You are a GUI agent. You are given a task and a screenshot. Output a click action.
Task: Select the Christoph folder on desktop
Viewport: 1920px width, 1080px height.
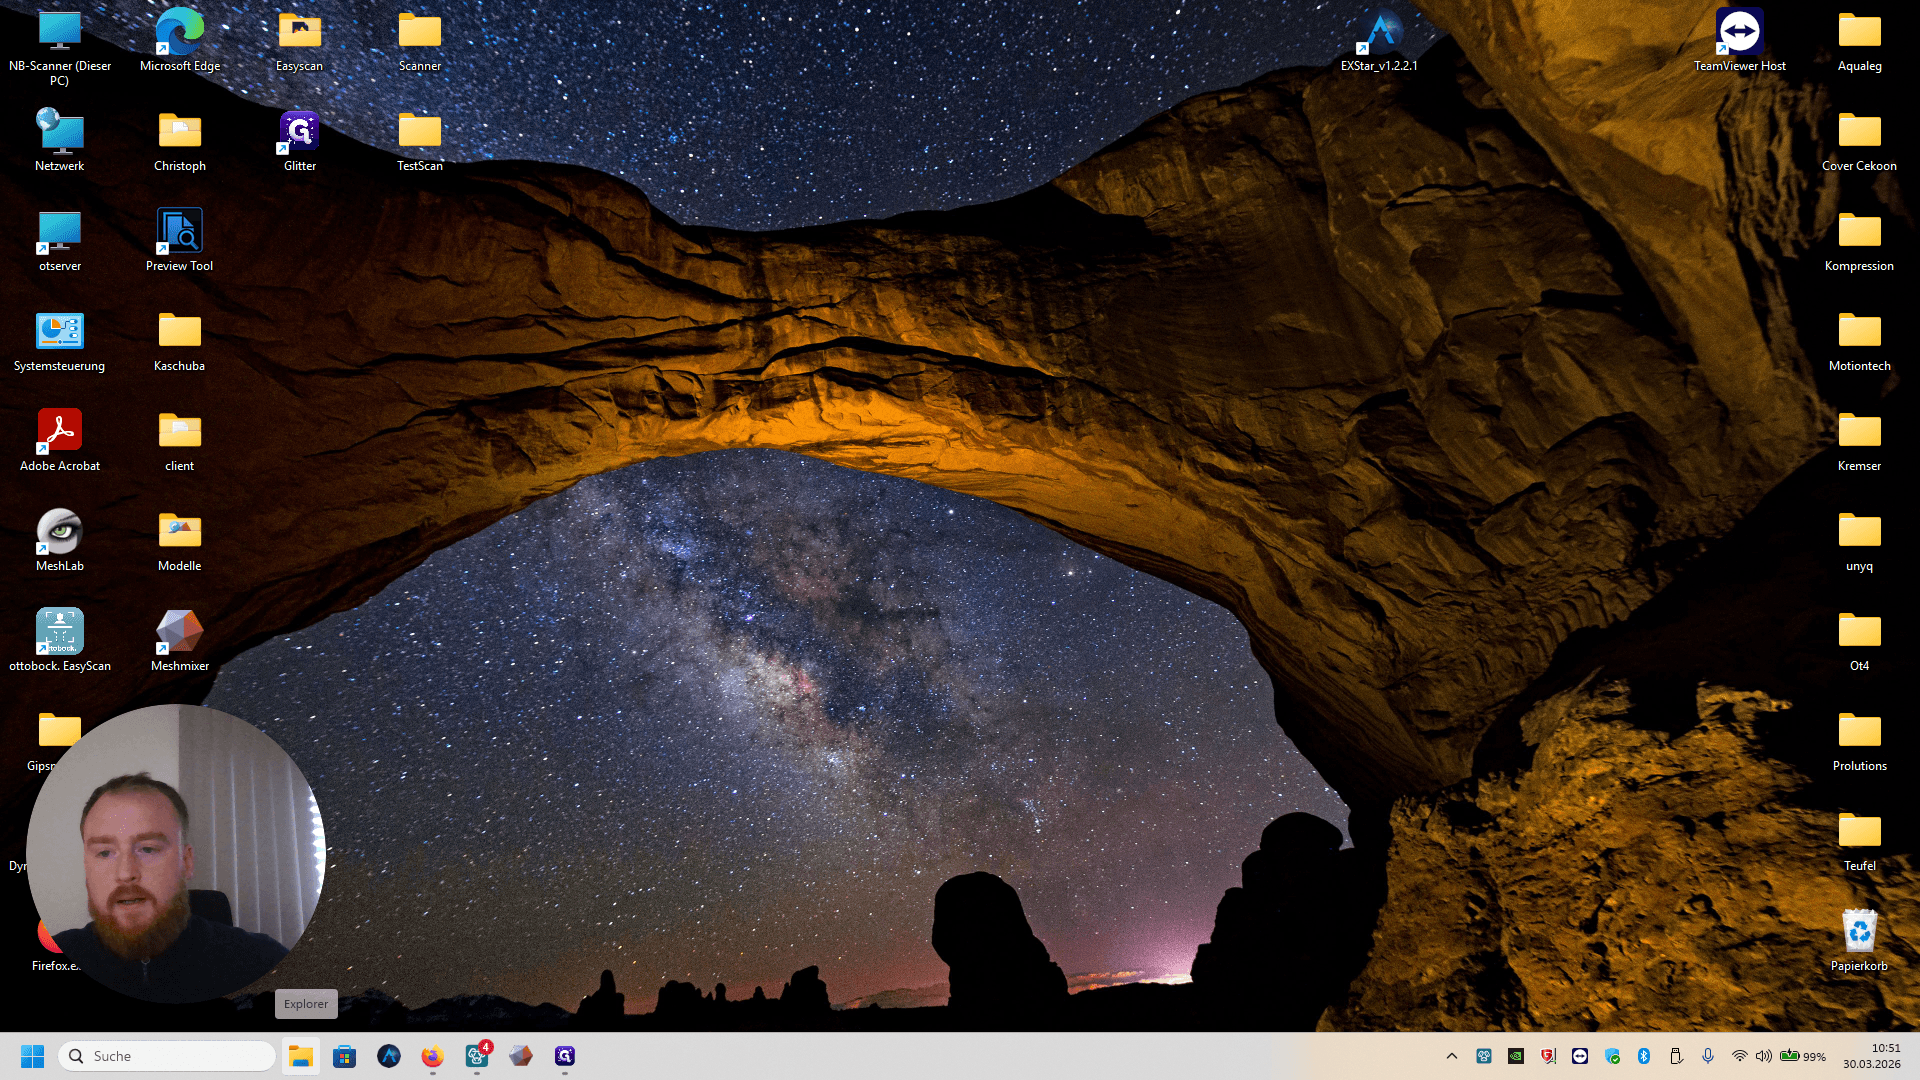[180, 141]
